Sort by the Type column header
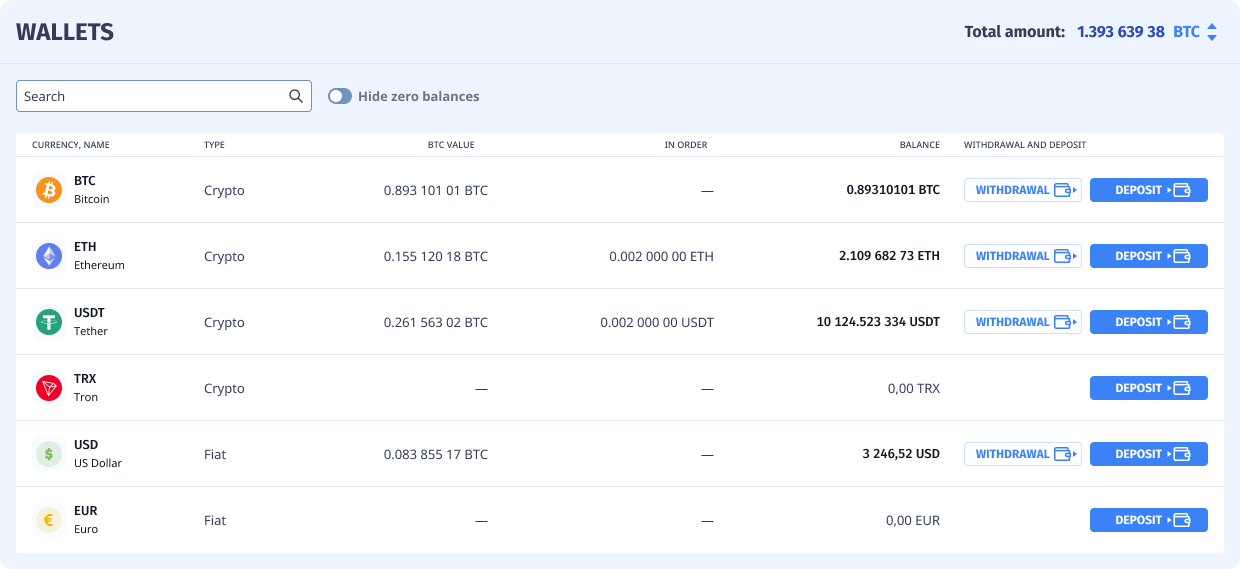This screenshot has width=1240, height=569. [x=214, y=145]
